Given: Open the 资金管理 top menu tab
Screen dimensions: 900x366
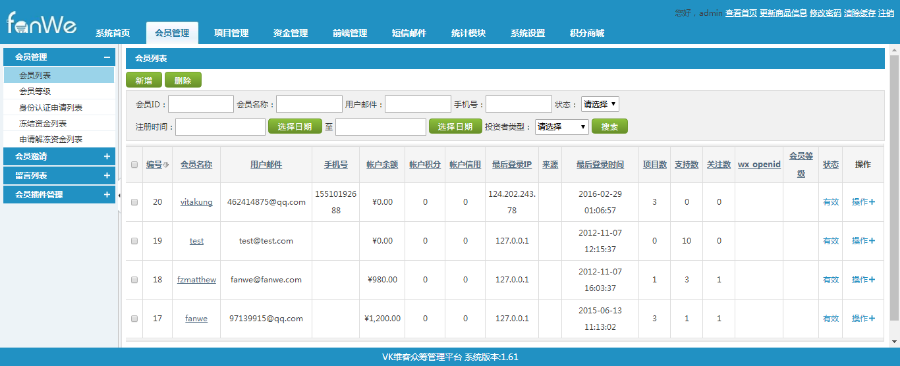Looking at the screenshot, I should click(x=290, y=33).
